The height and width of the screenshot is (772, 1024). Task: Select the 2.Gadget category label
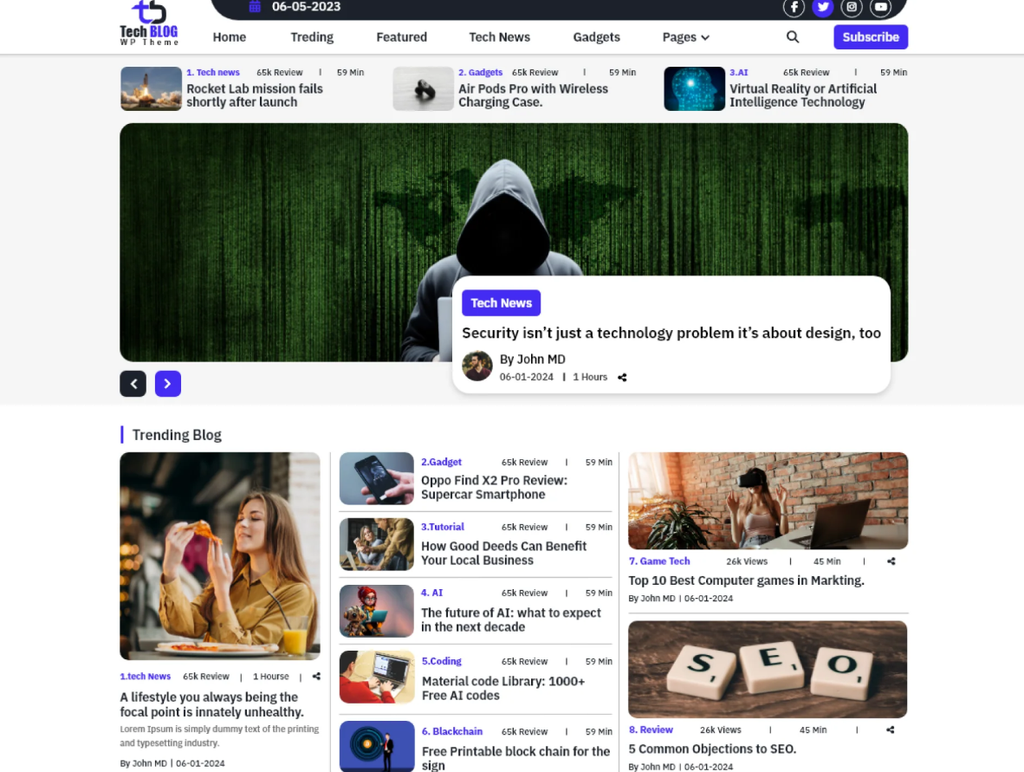[441, 462]
